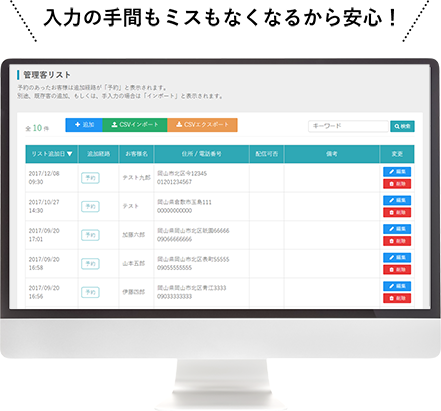Click the 備考 column header
The image size is (441, 411).
(332, 154)
